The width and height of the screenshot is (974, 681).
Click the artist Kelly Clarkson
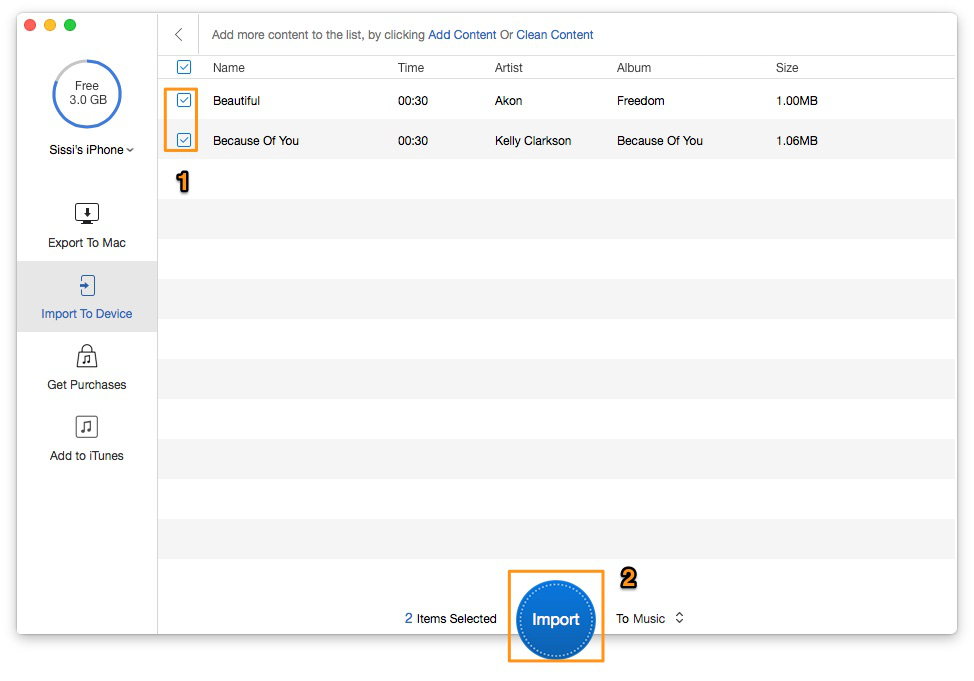click(x=533, y=140)
